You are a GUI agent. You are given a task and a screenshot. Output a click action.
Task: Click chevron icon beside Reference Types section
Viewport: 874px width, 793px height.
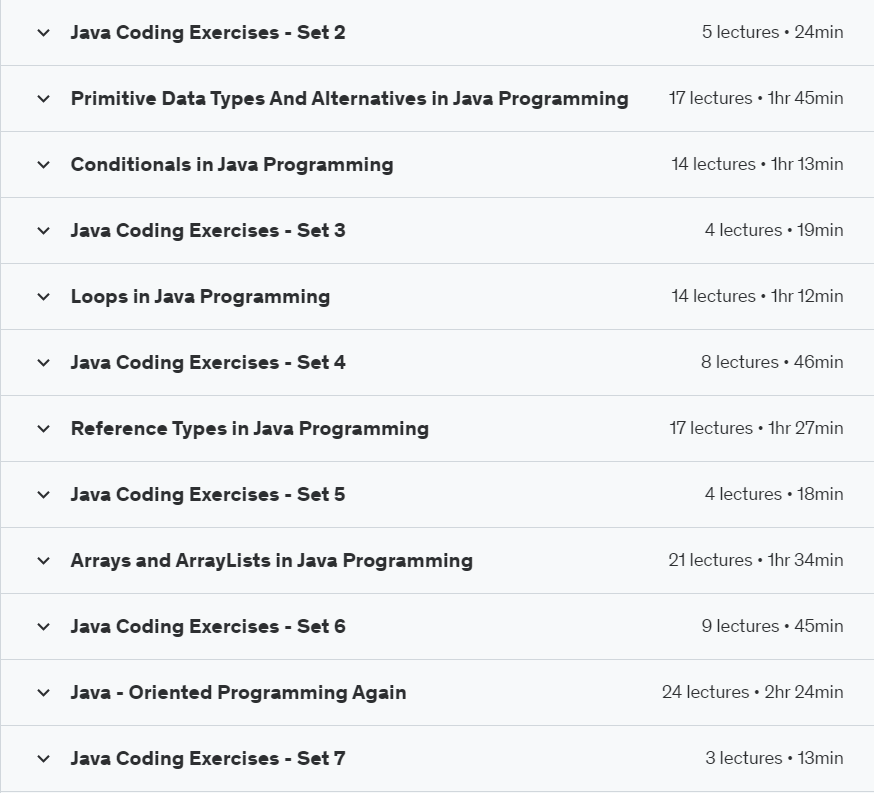click(x=43, y=429)
